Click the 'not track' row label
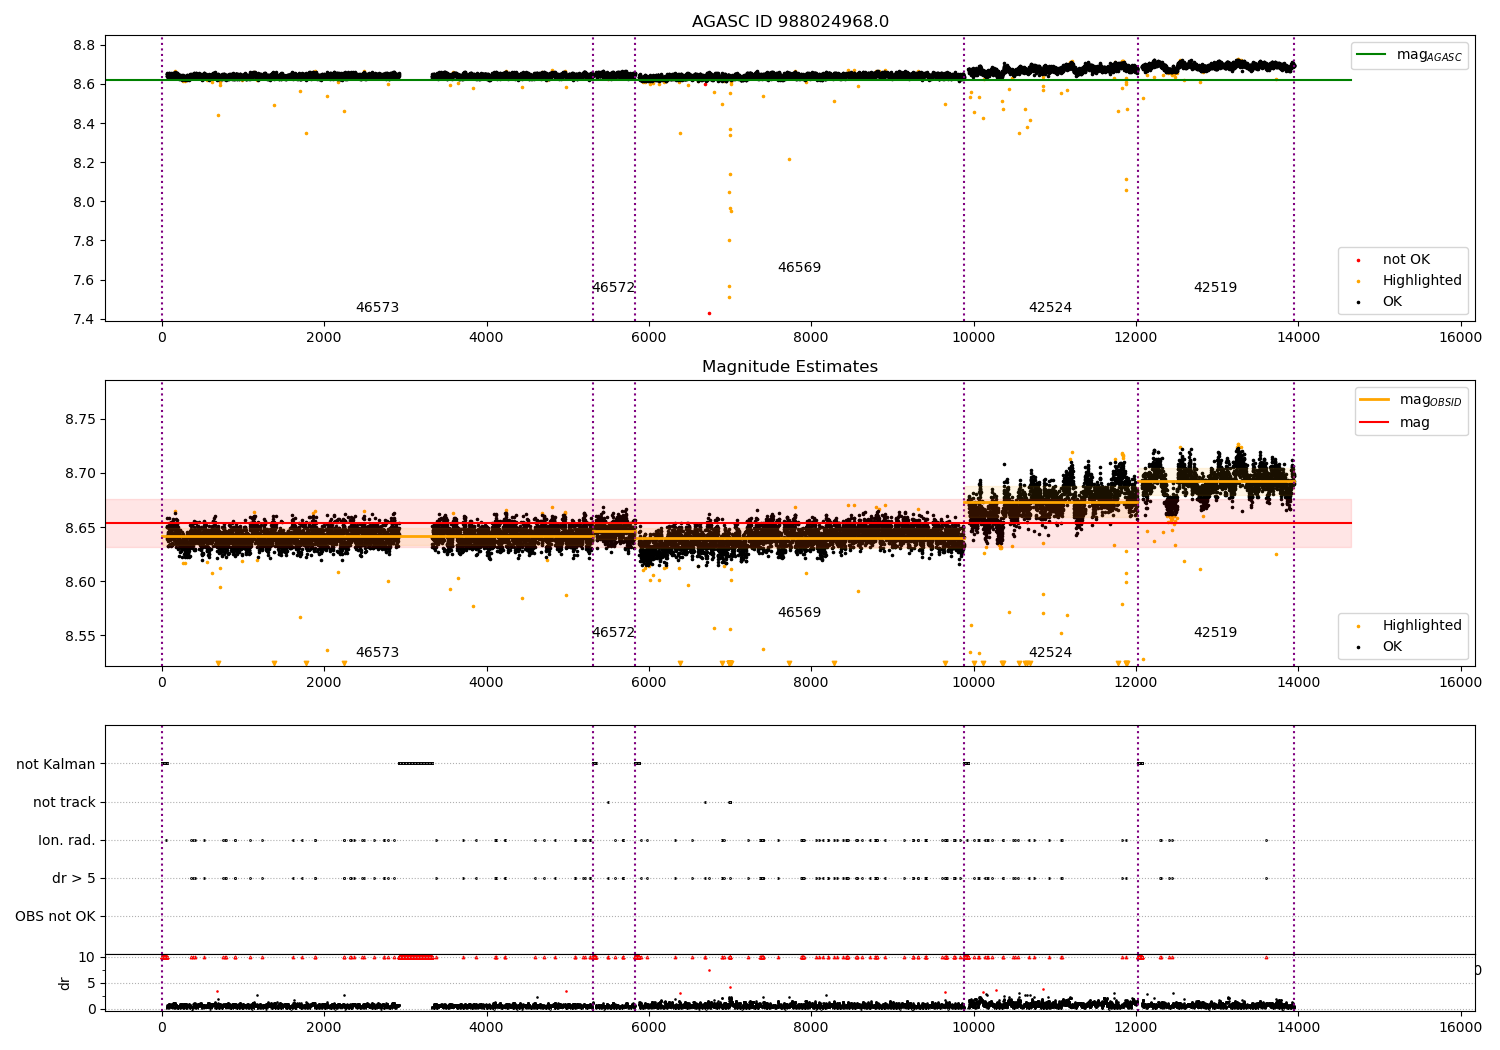The width and height of the screenshot is (1500, 1050). click(x=64, y=803)
